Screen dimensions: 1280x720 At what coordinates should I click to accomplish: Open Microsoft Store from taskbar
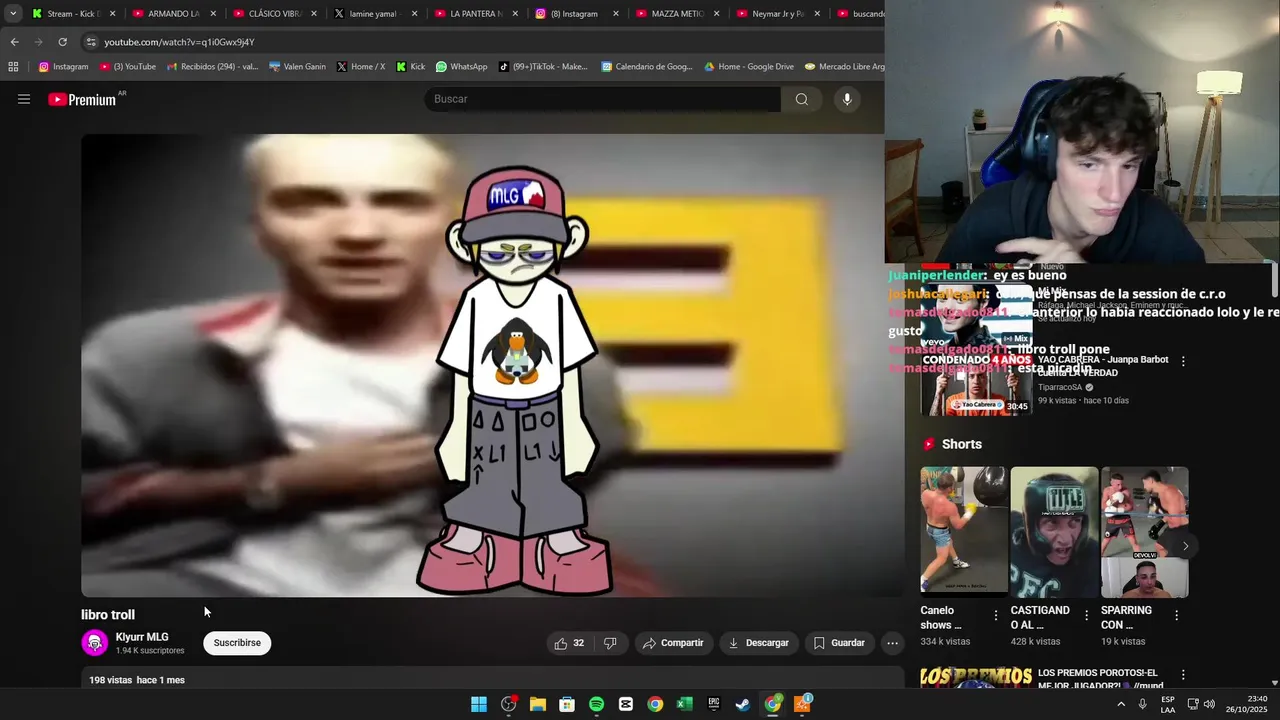[567, 704]
